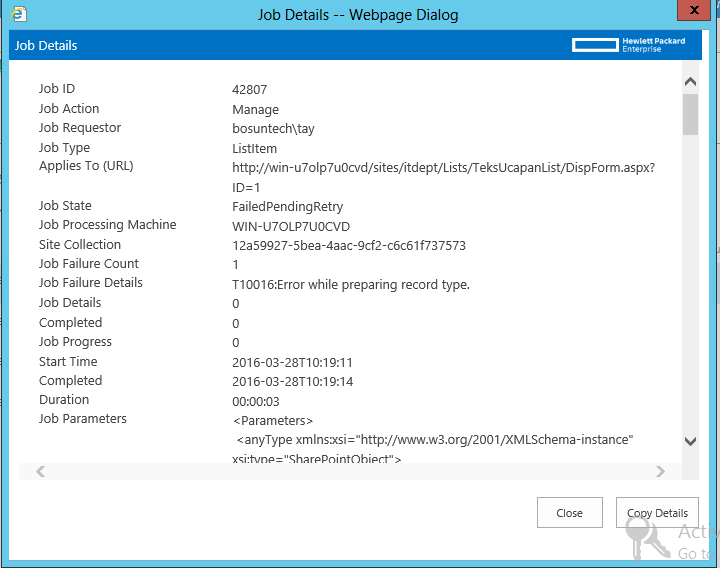The width and height of the screenshot is (720, 568).
Task: Click the vertical scrollbar thumb
Action: pos(690,114)
